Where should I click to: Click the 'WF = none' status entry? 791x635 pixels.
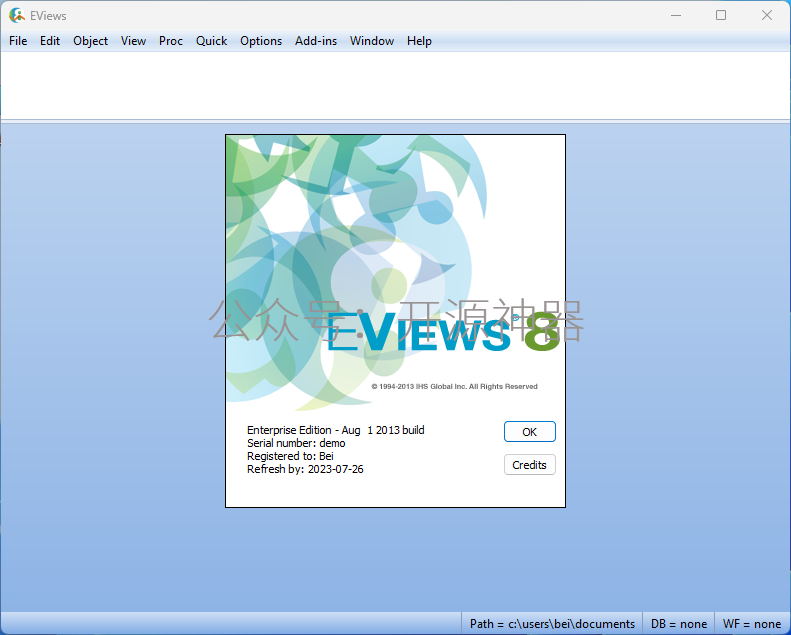[x=752, y=624]
